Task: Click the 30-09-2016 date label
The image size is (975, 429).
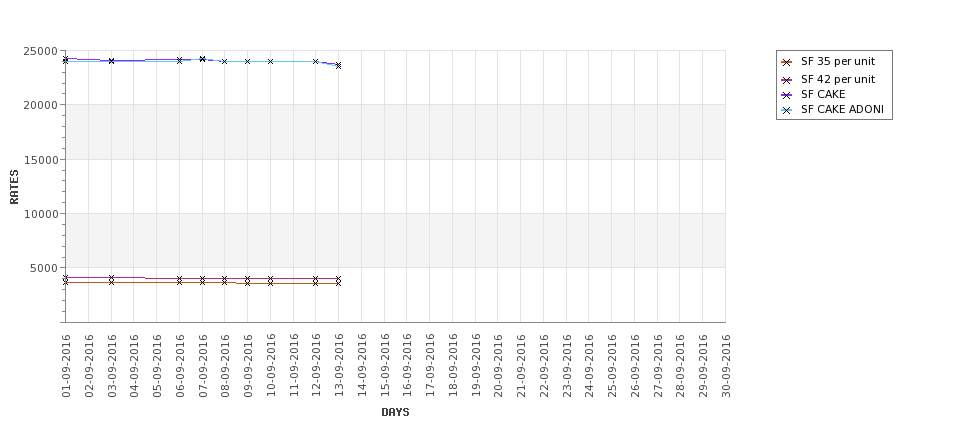Action: 726,366
